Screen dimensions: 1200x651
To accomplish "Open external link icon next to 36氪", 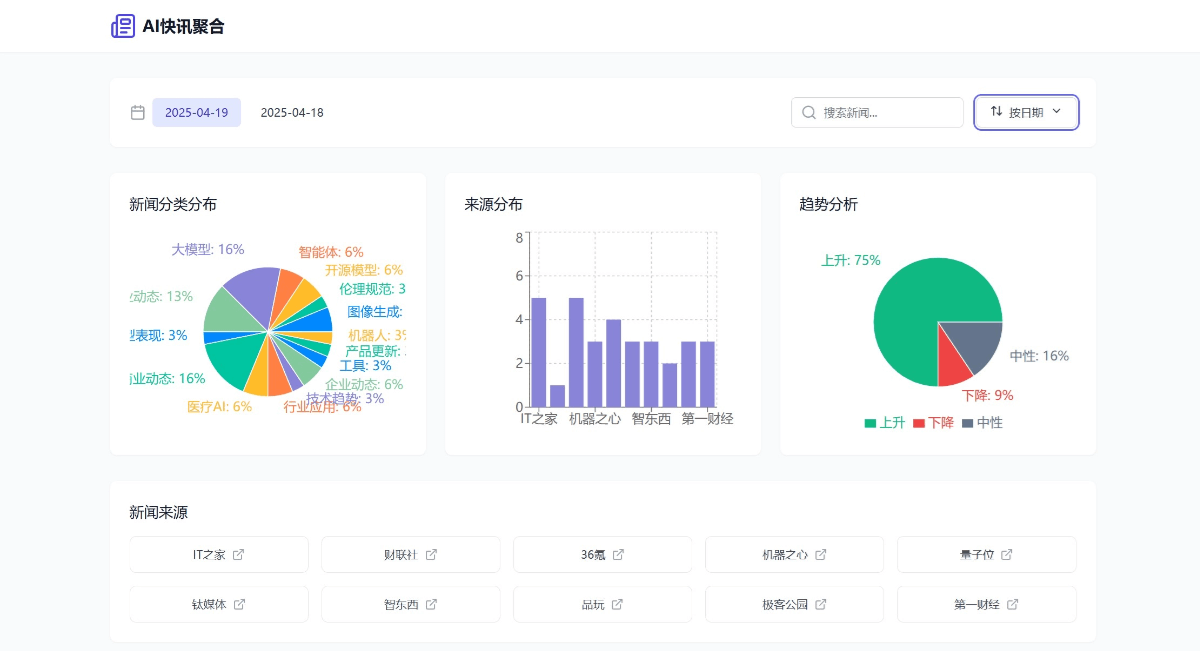I will [618, 554].
